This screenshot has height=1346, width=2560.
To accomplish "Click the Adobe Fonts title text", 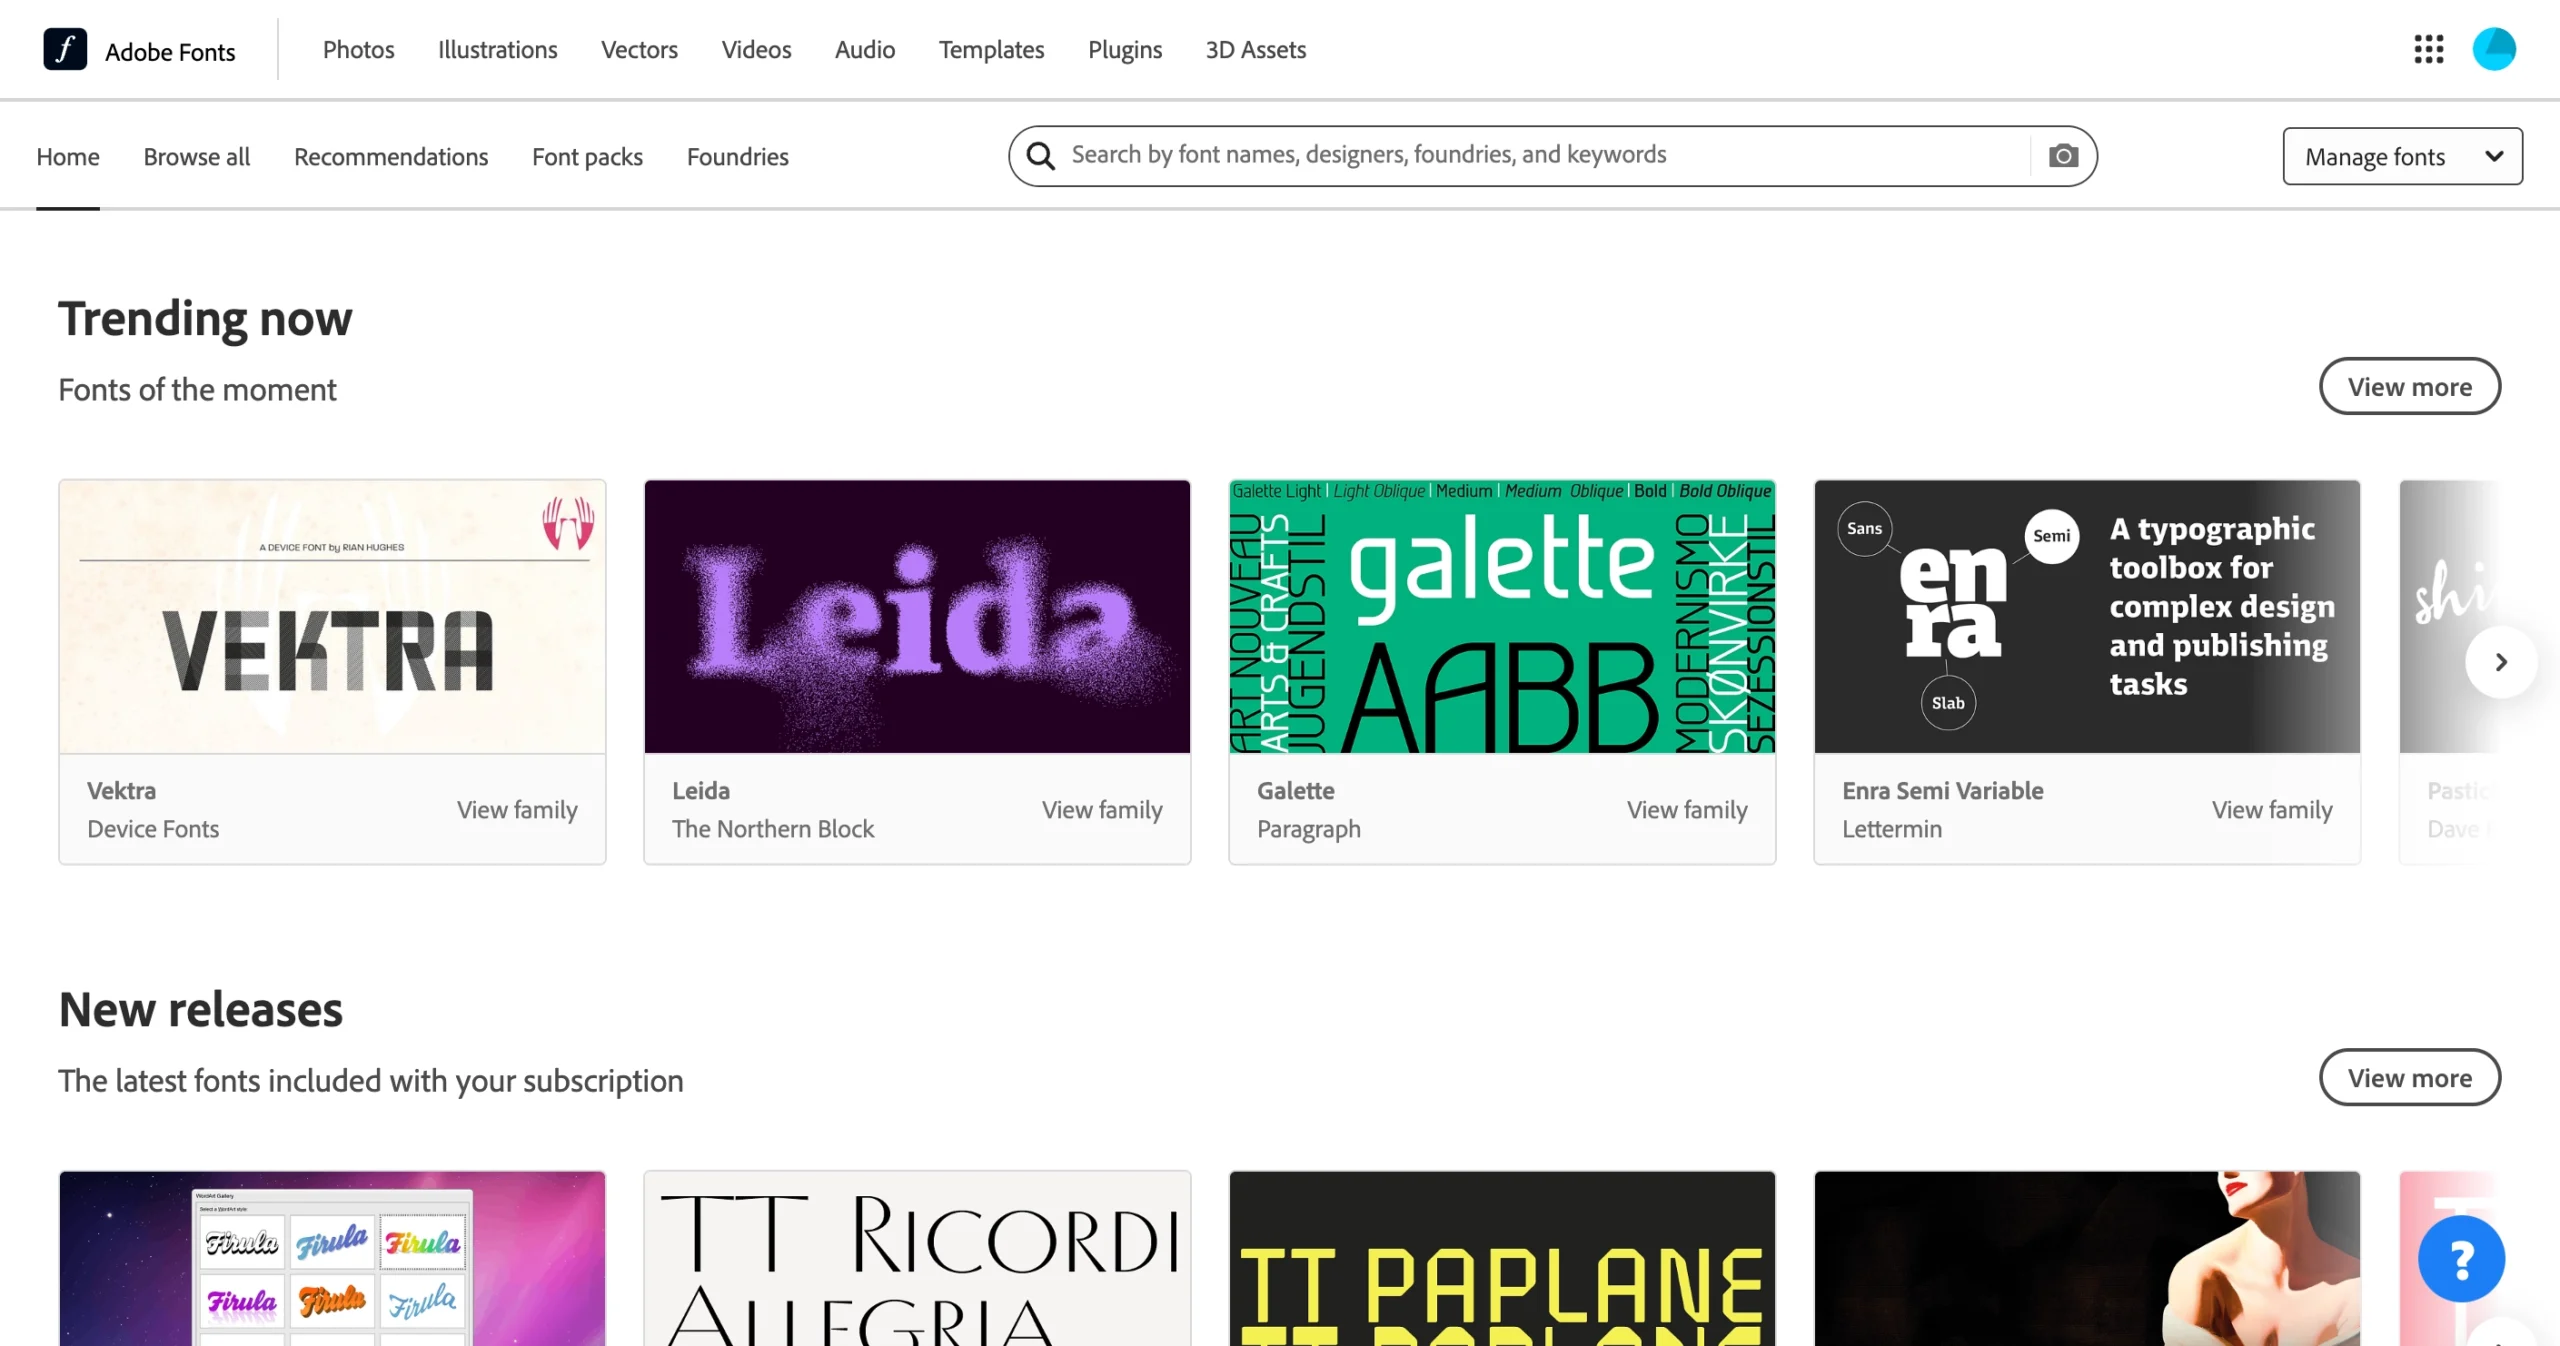I will pyautogui.click(x=170, y=51).
